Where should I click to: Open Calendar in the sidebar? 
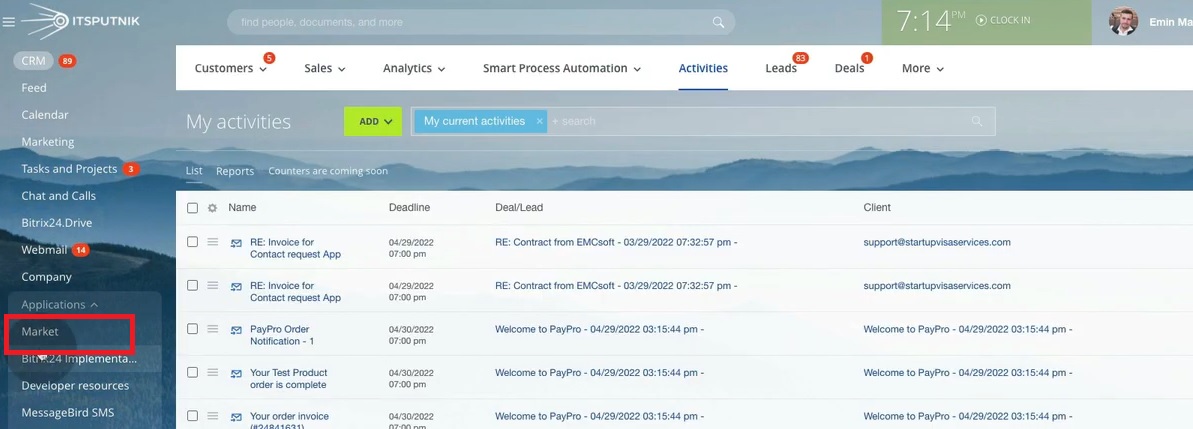click(x=45, y=115)
